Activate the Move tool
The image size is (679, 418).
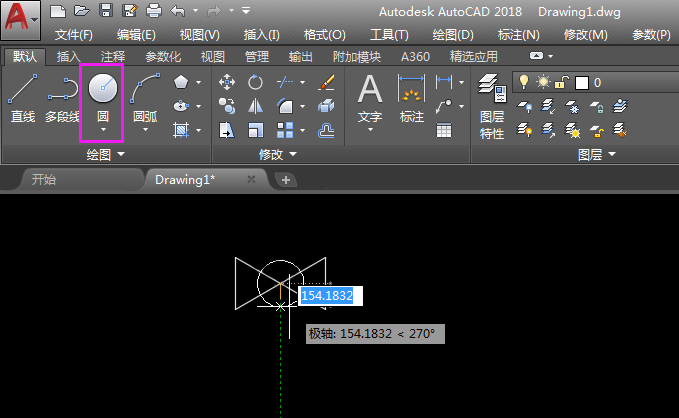(x=227, y=82)
